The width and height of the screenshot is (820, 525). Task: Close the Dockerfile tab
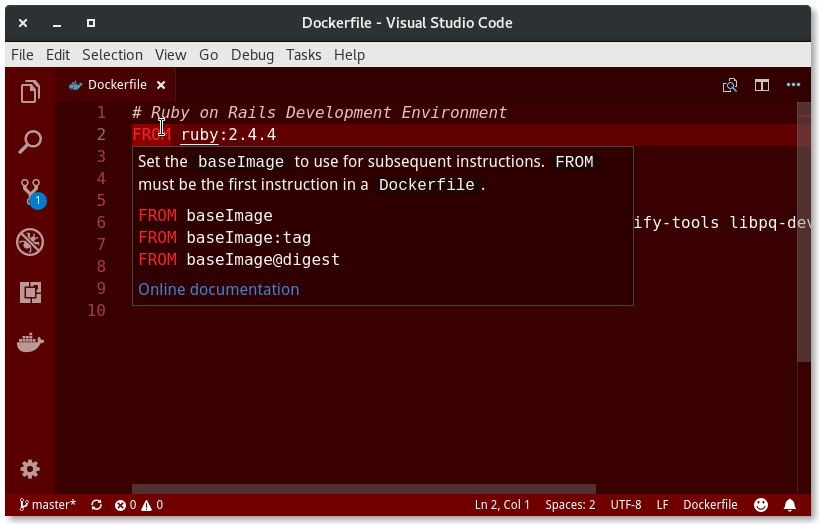[x=161, y=85]
